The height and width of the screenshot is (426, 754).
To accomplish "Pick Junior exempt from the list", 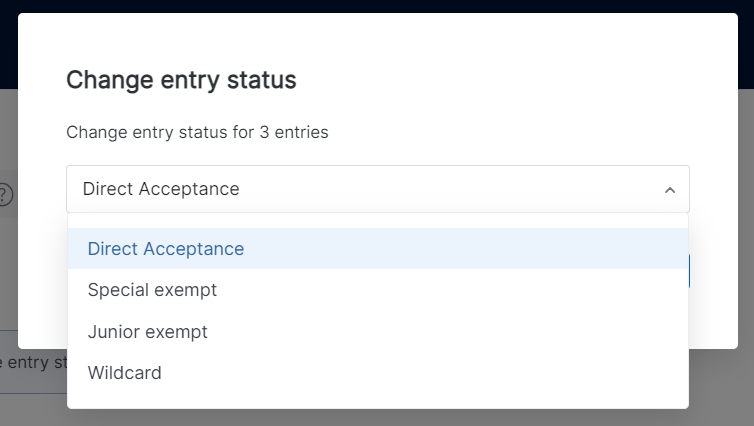I will click(147, 332).
